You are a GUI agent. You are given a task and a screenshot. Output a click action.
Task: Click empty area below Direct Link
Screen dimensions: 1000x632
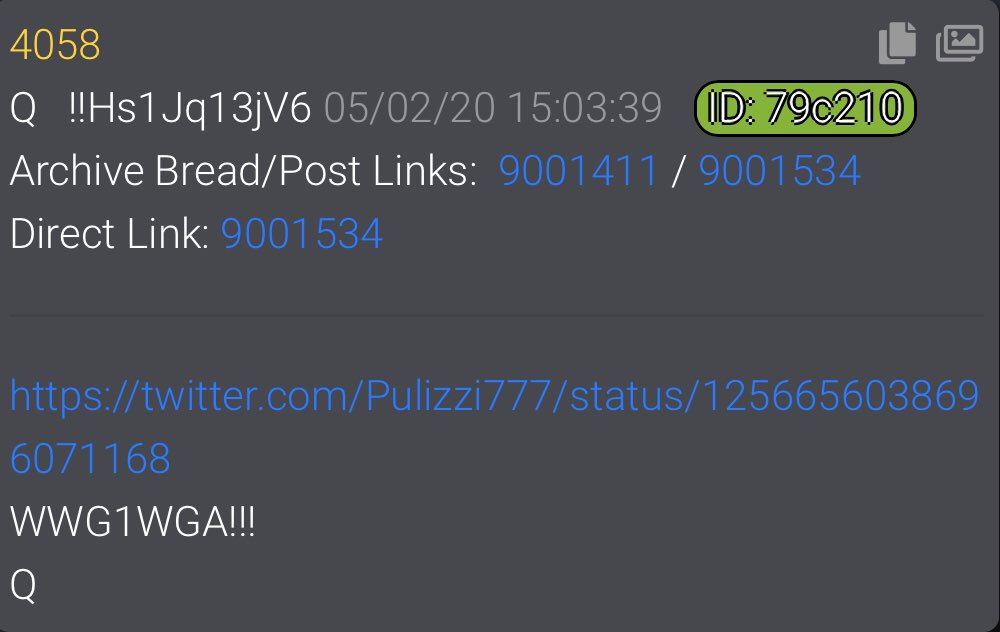coord(497,281)
